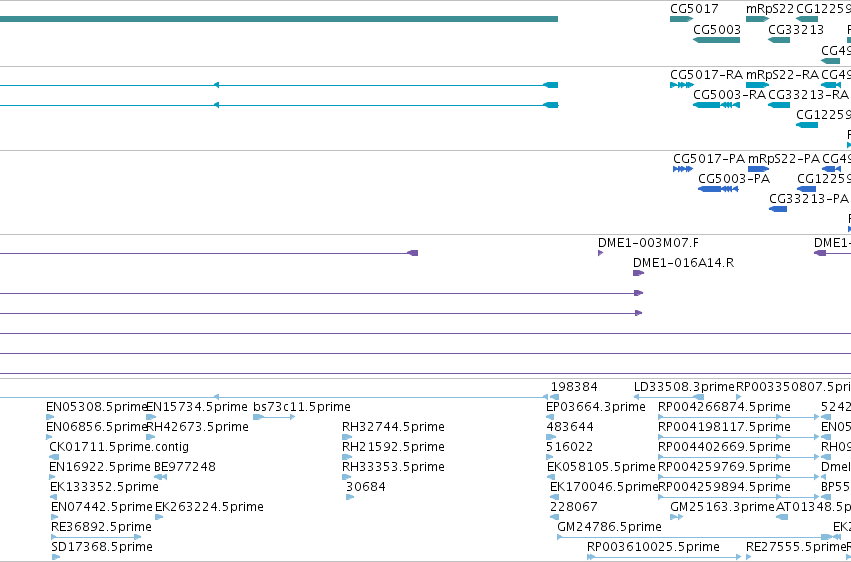
Task: Click the long teal gene bar in top track
Action: pos(279,19)
